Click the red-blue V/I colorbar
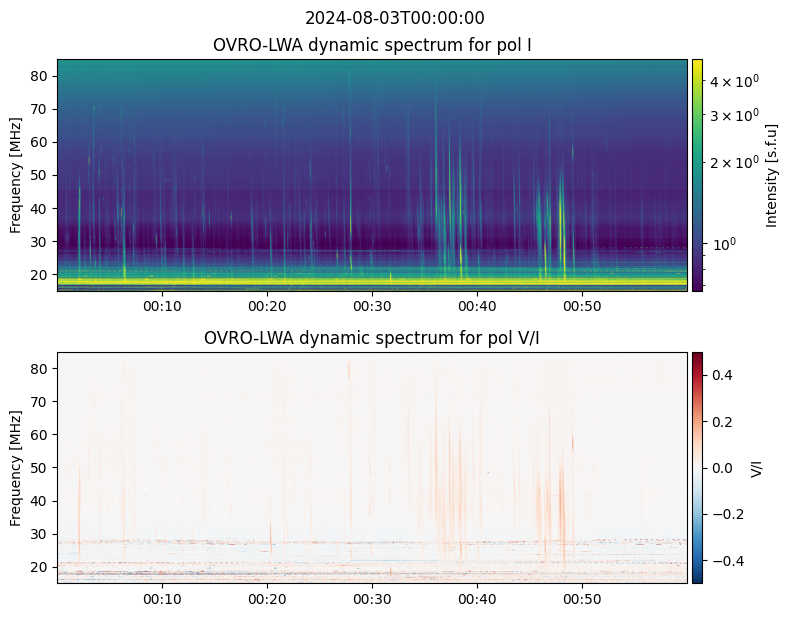 tap(697, 467)
